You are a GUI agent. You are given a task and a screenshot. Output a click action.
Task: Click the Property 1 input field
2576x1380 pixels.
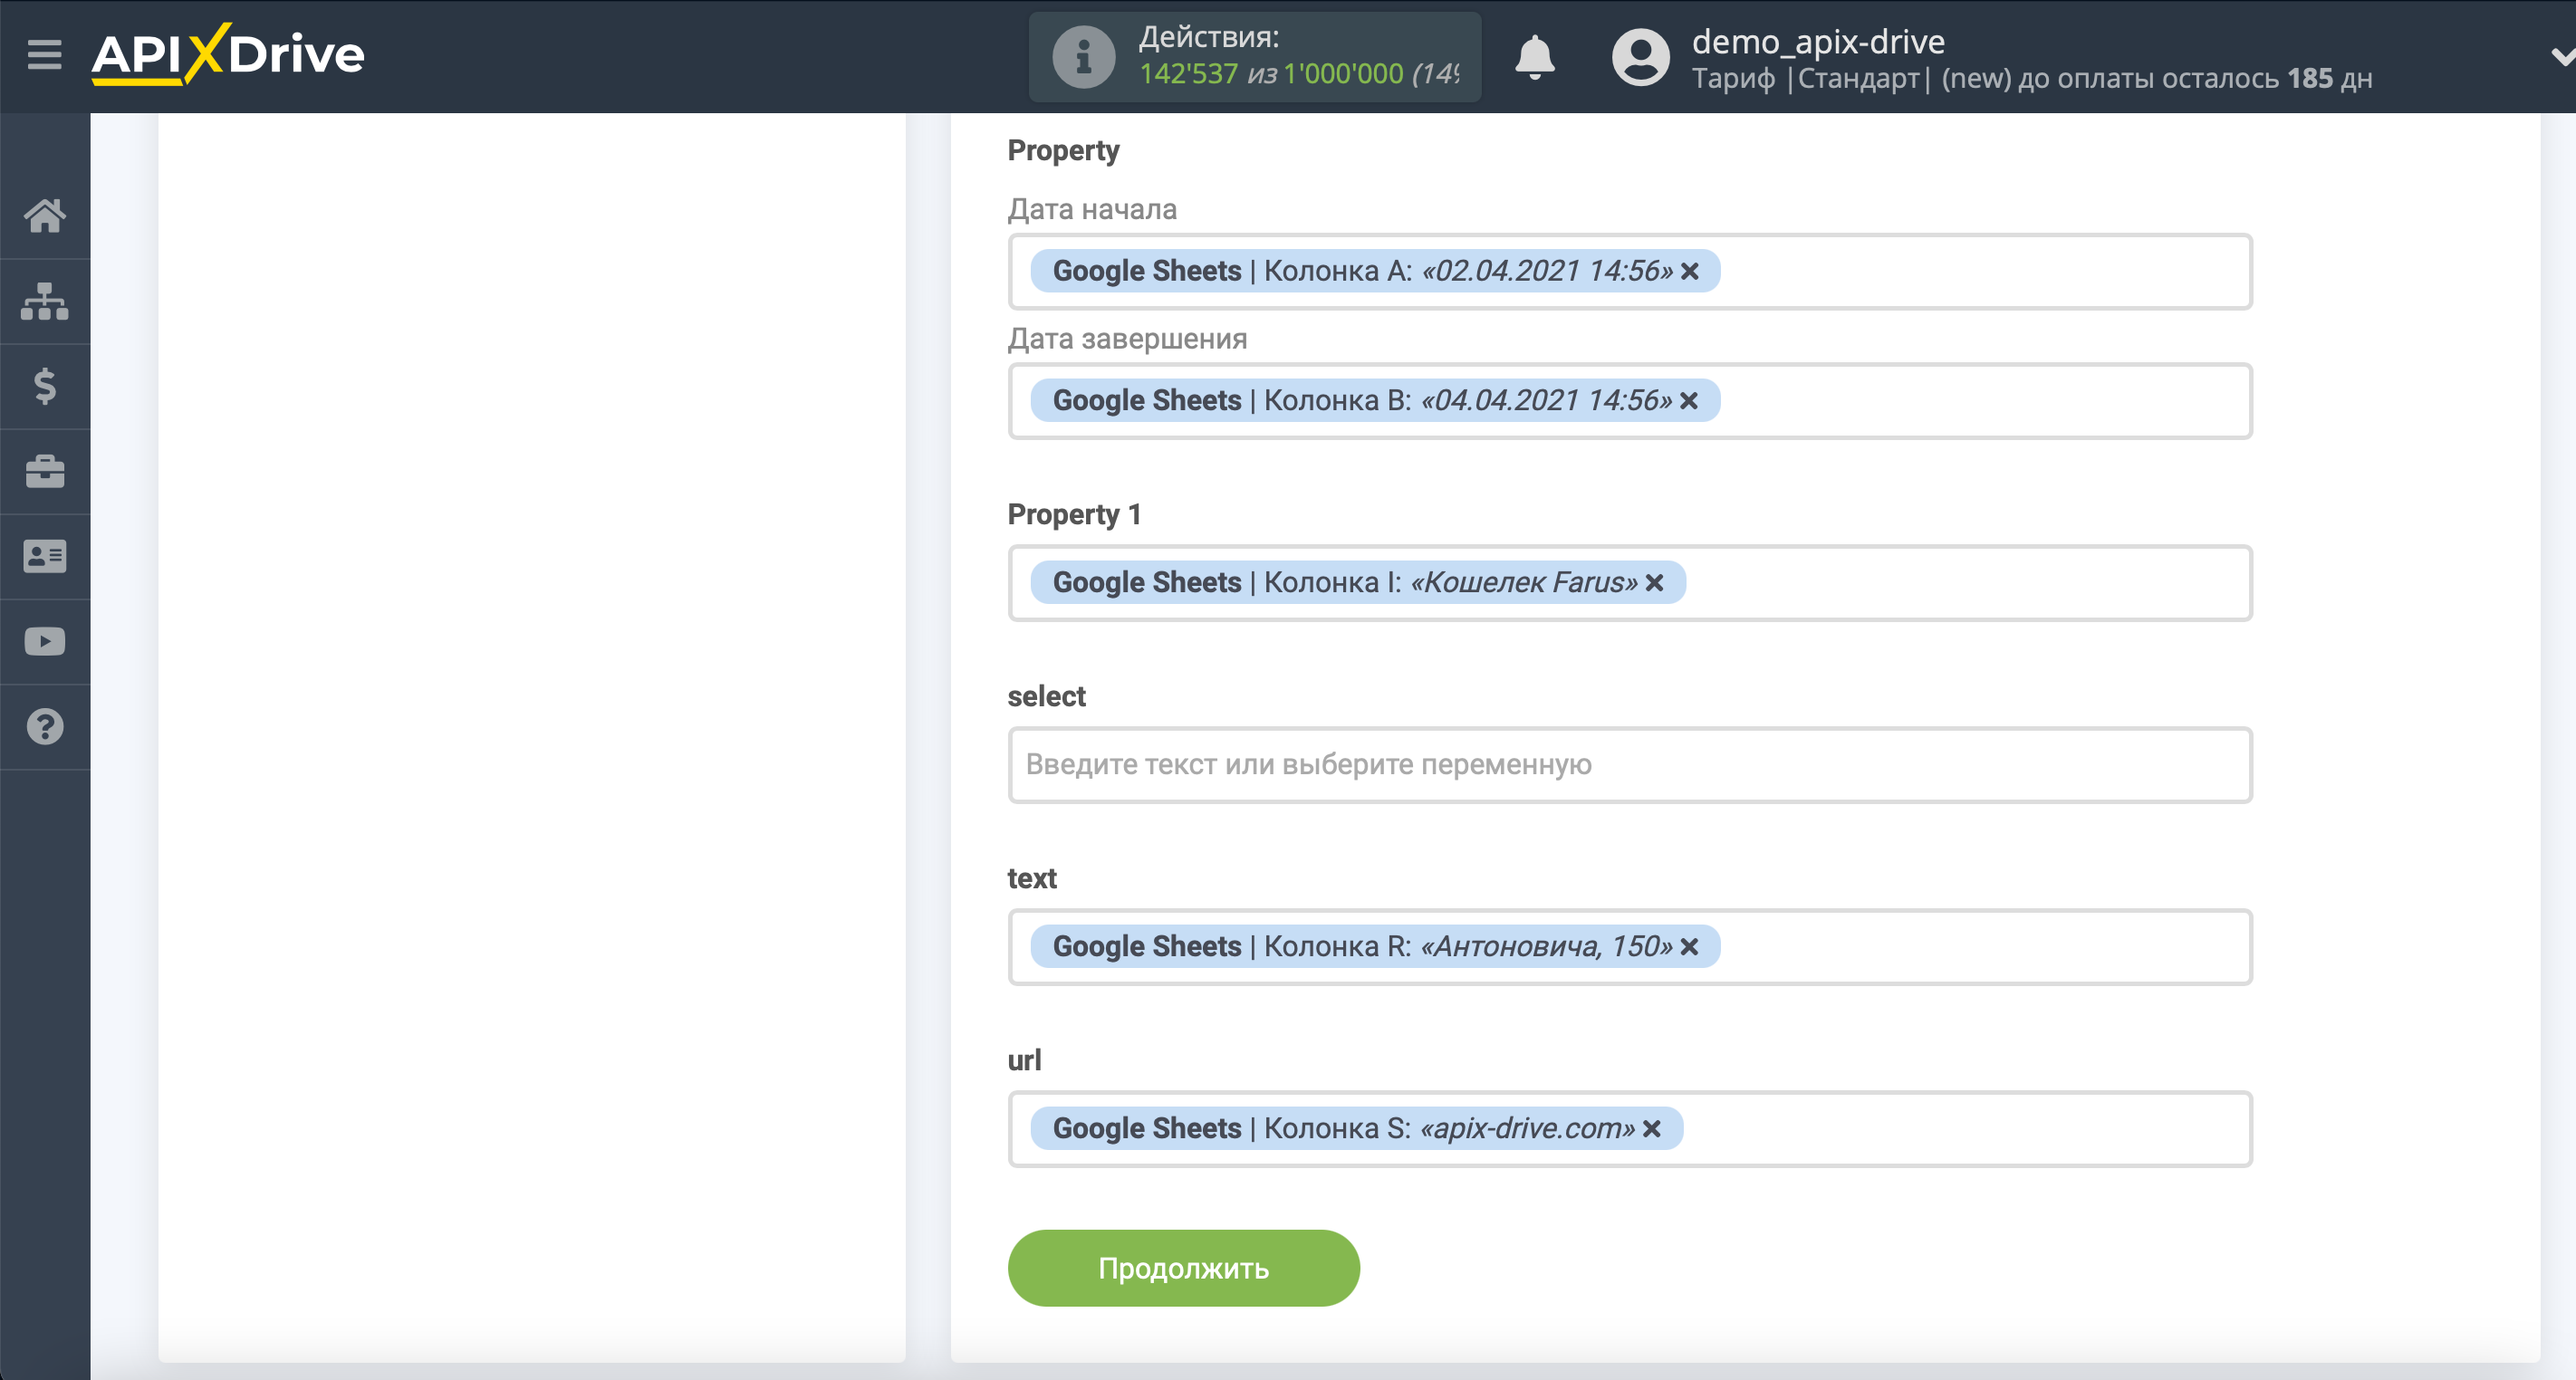coord(1630,582)
